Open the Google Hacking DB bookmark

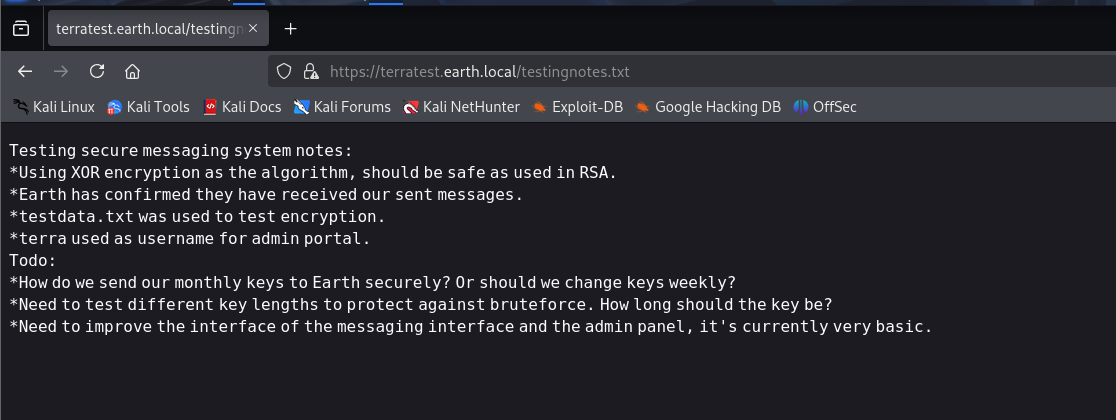pos(707,107)
